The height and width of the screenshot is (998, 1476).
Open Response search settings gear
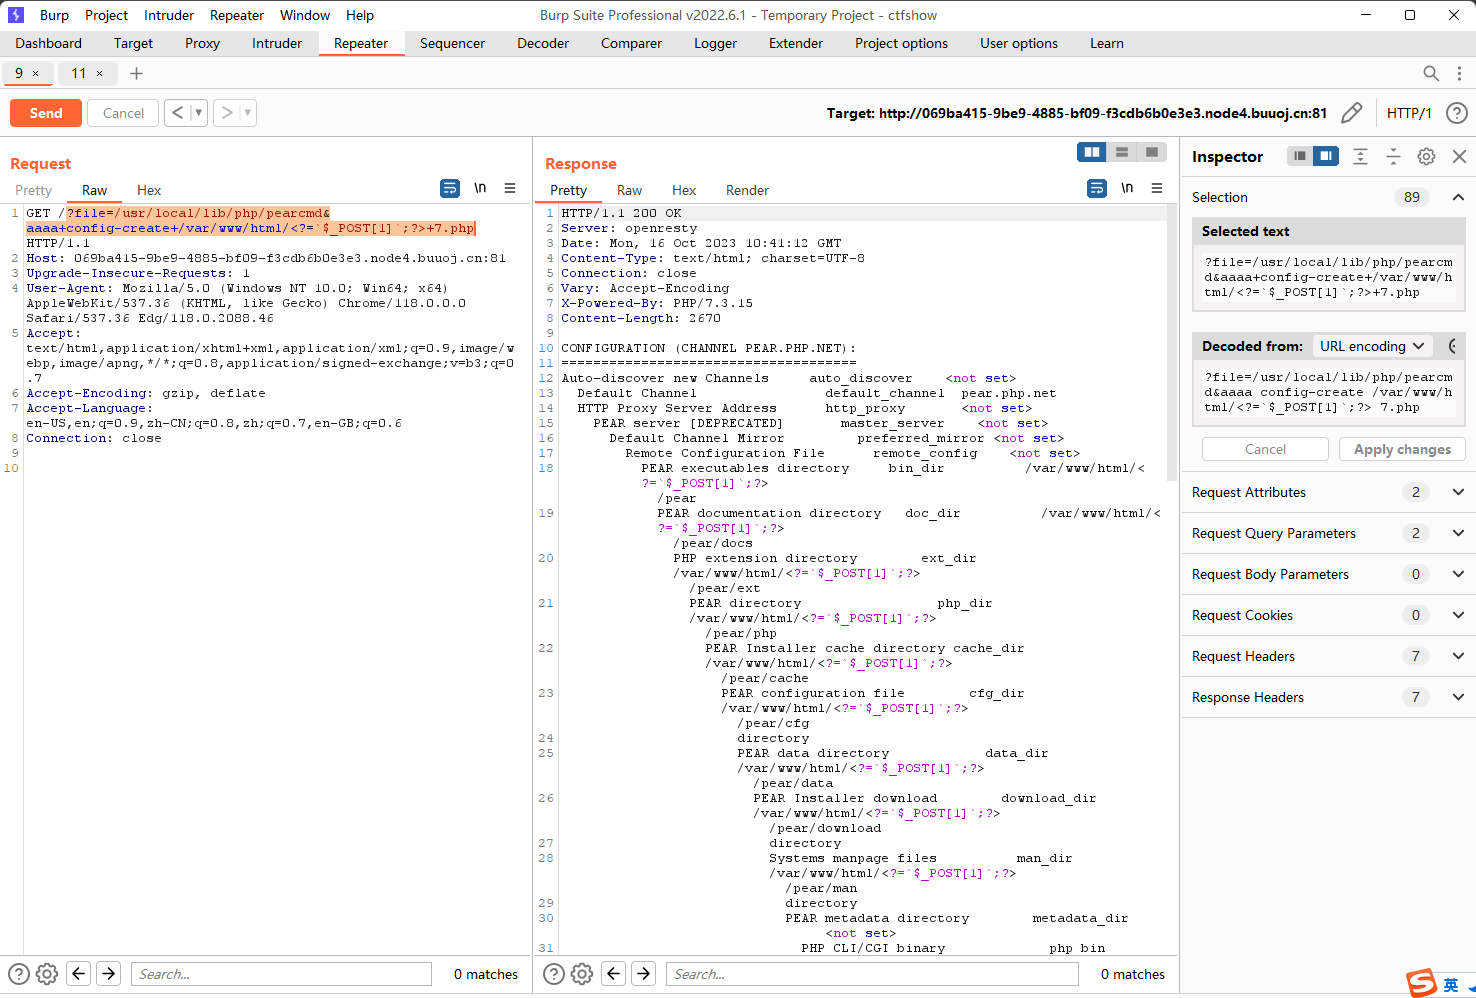pyautogui.click(x=582, y=973)
